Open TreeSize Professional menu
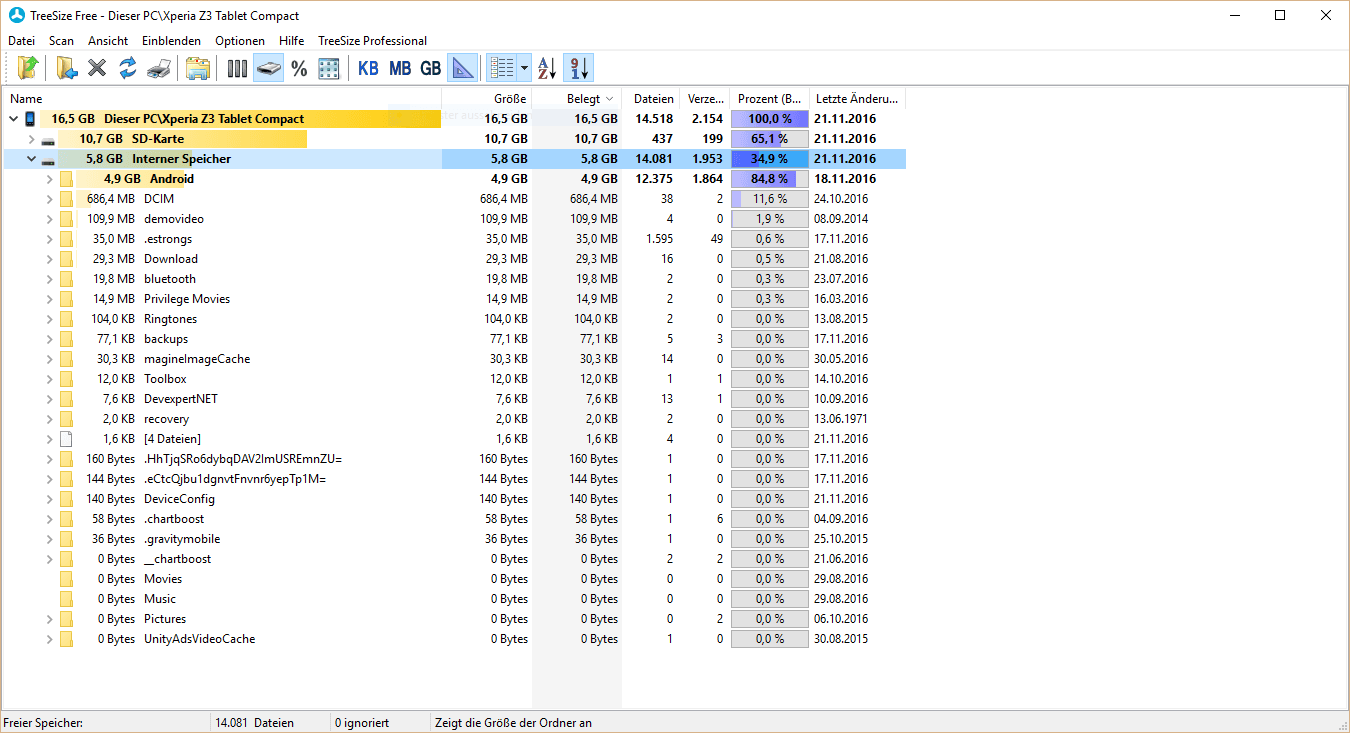The width and height of the screenshot is (1350, 733). 372,41
